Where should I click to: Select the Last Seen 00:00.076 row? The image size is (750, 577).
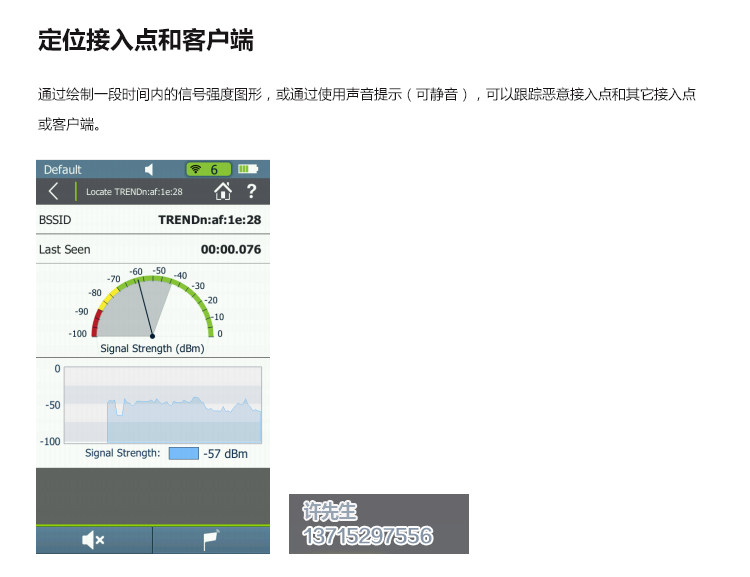[153, 249]
